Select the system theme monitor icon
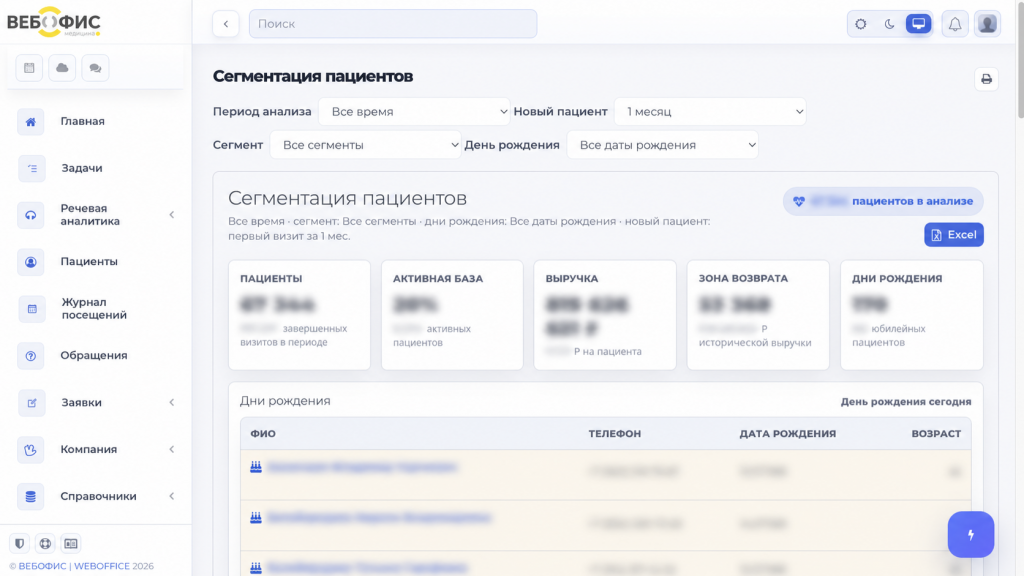Viewport: 1024px width, 576px height. pos(918,24)
